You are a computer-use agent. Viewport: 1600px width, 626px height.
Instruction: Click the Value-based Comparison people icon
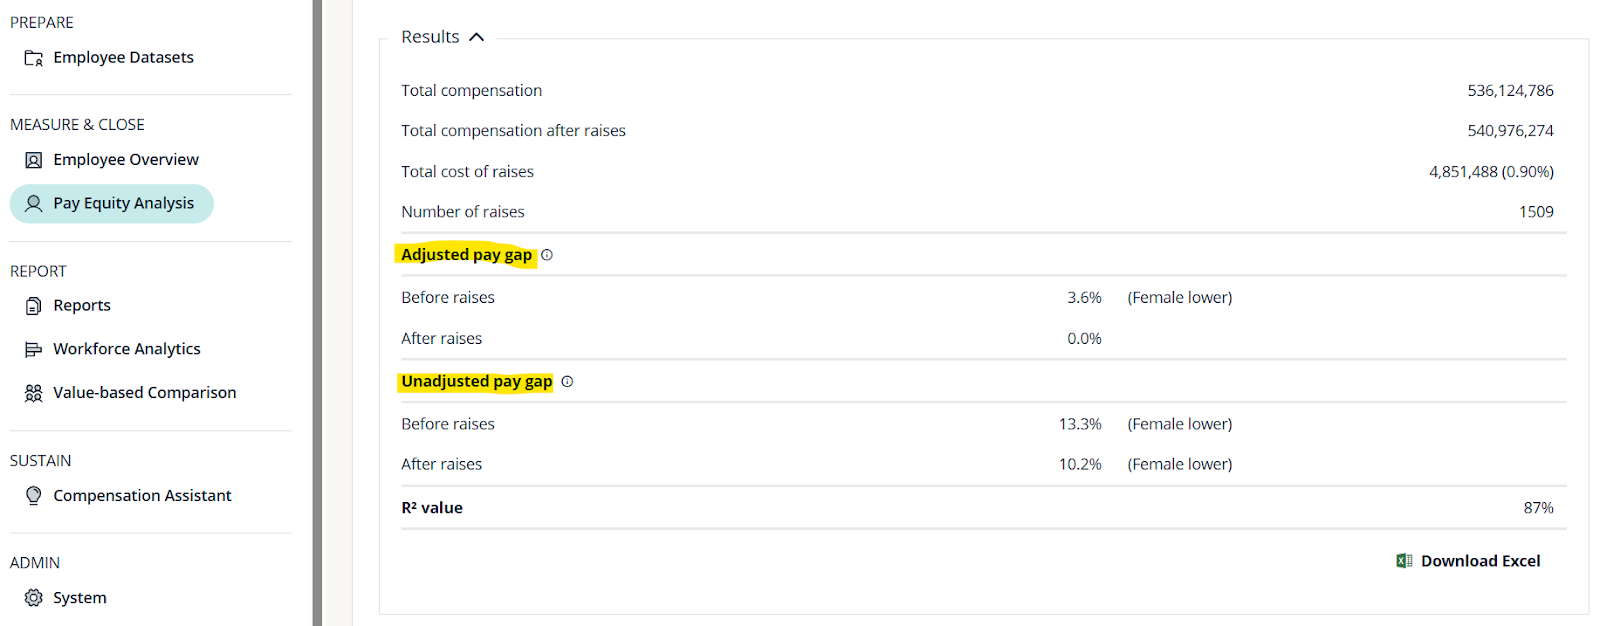(33, 393)
